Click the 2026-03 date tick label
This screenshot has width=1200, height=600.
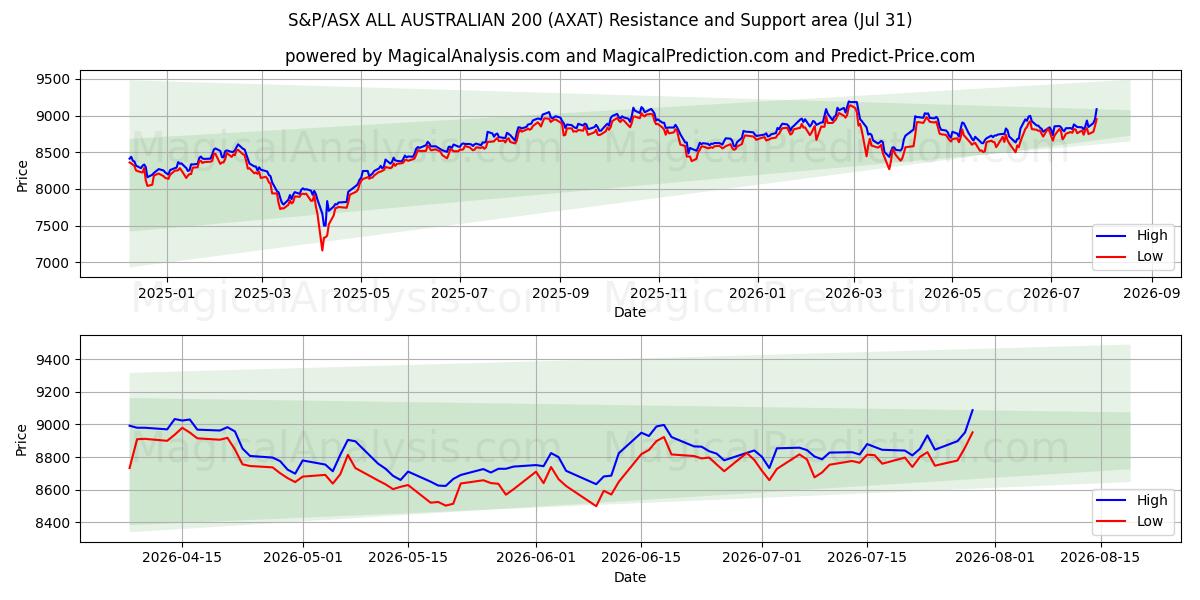click(854, 293)
